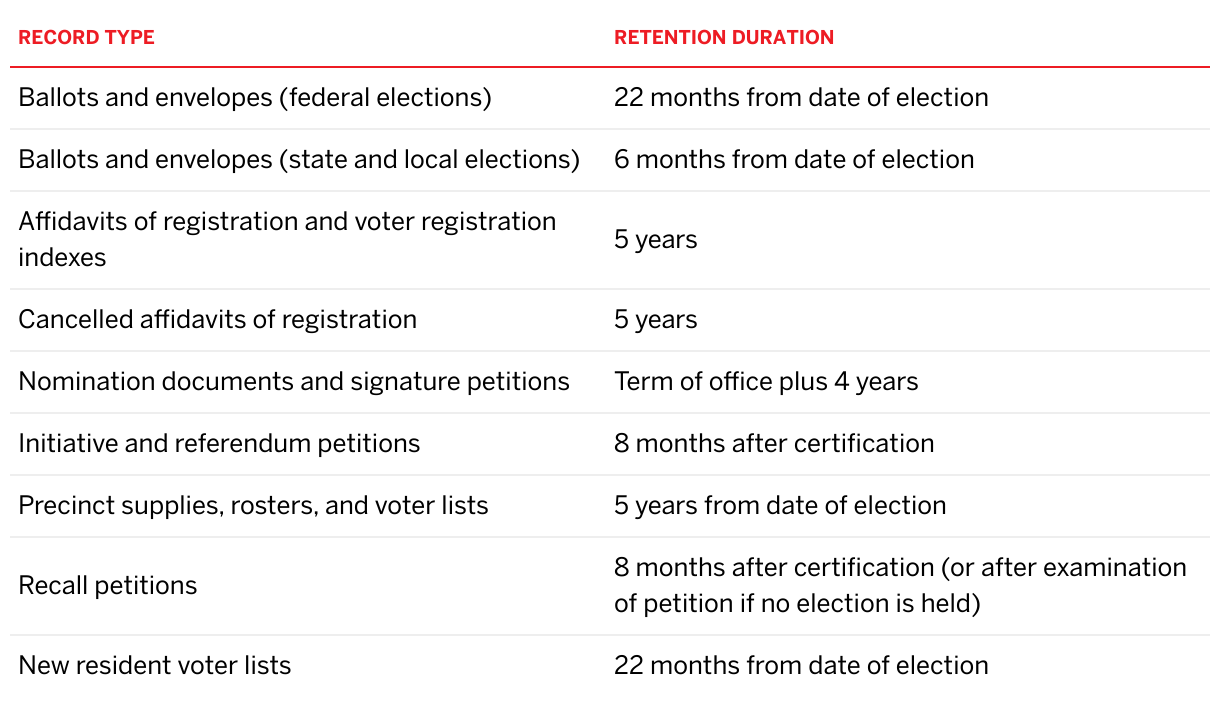Image resolution: width=1220 pixels, height=706 pixels.
Task: Select 'Nomination documents and signature petitions' cell
Action: 294,382
